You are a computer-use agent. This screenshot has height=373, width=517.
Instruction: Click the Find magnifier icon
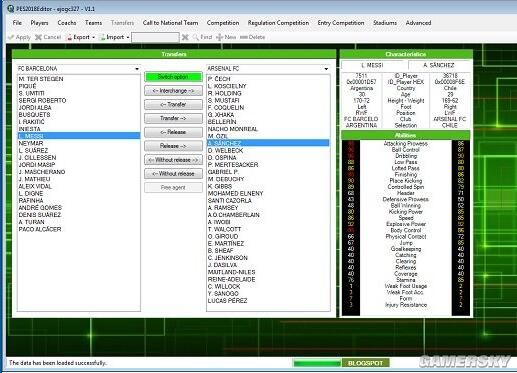pos(196,37)
